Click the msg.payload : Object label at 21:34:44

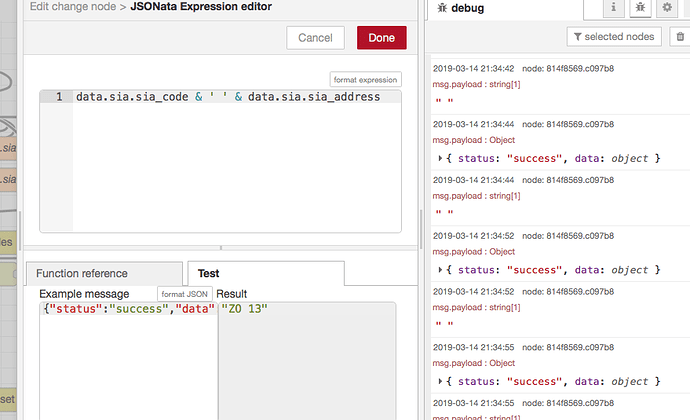point(473,140)
